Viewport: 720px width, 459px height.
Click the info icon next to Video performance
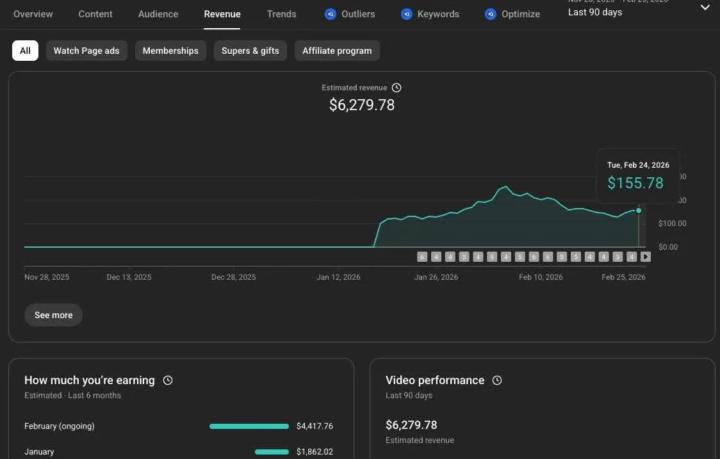click(497, 380)
